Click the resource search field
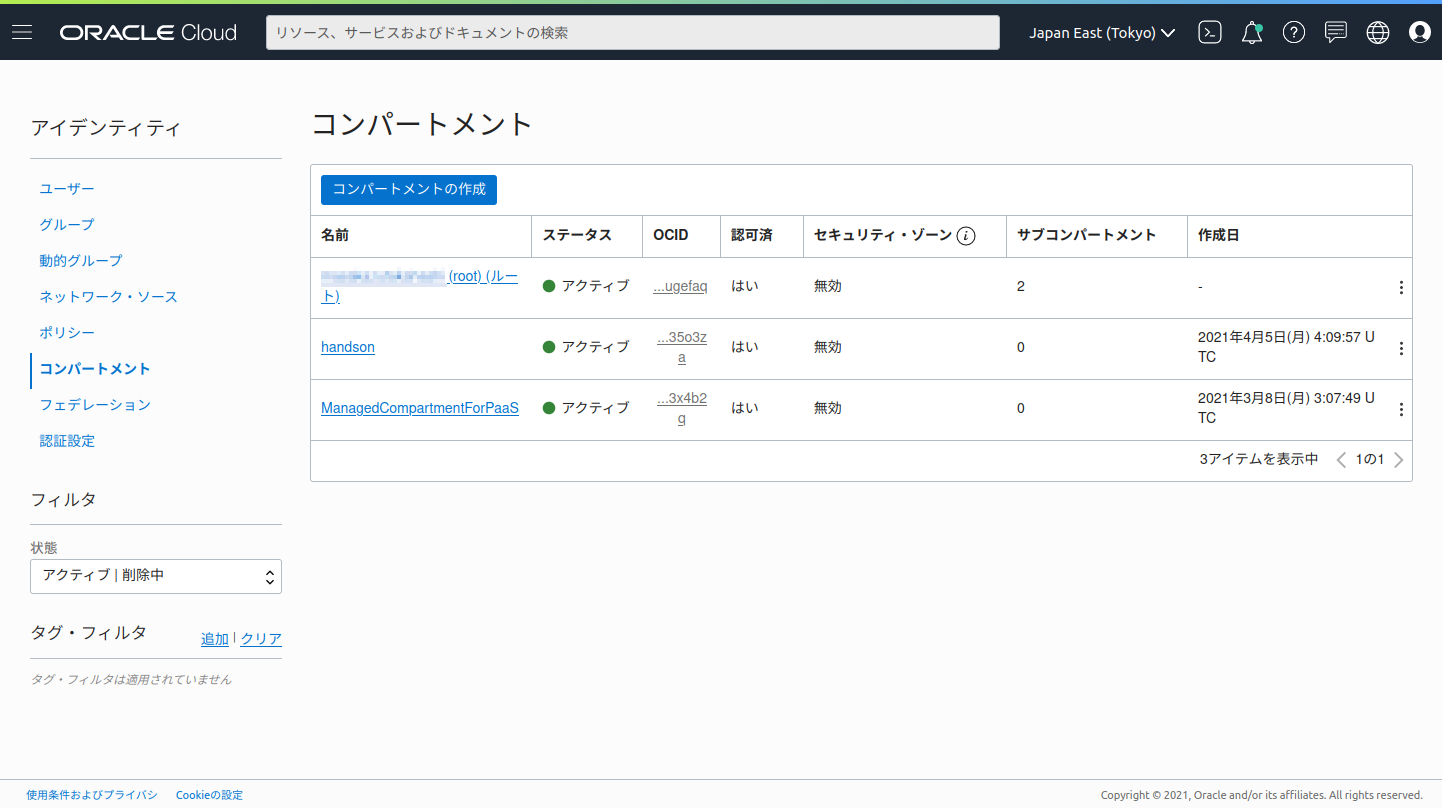 (633, 32)
